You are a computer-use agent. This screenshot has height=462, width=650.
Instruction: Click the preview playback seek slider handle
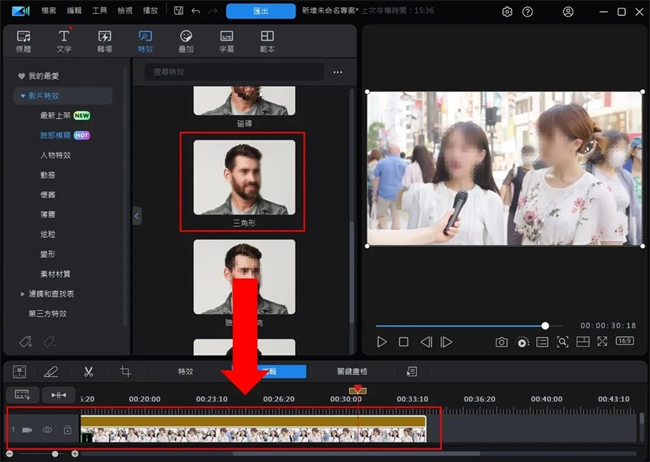coord(545,325)
